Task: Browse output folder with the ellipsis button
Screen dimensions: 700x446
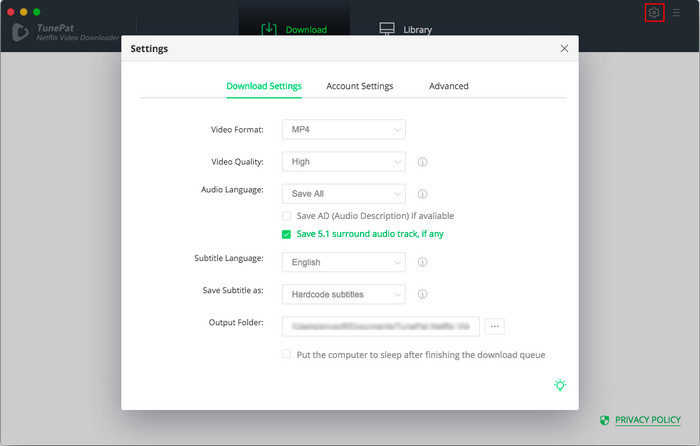Action: 495,326
